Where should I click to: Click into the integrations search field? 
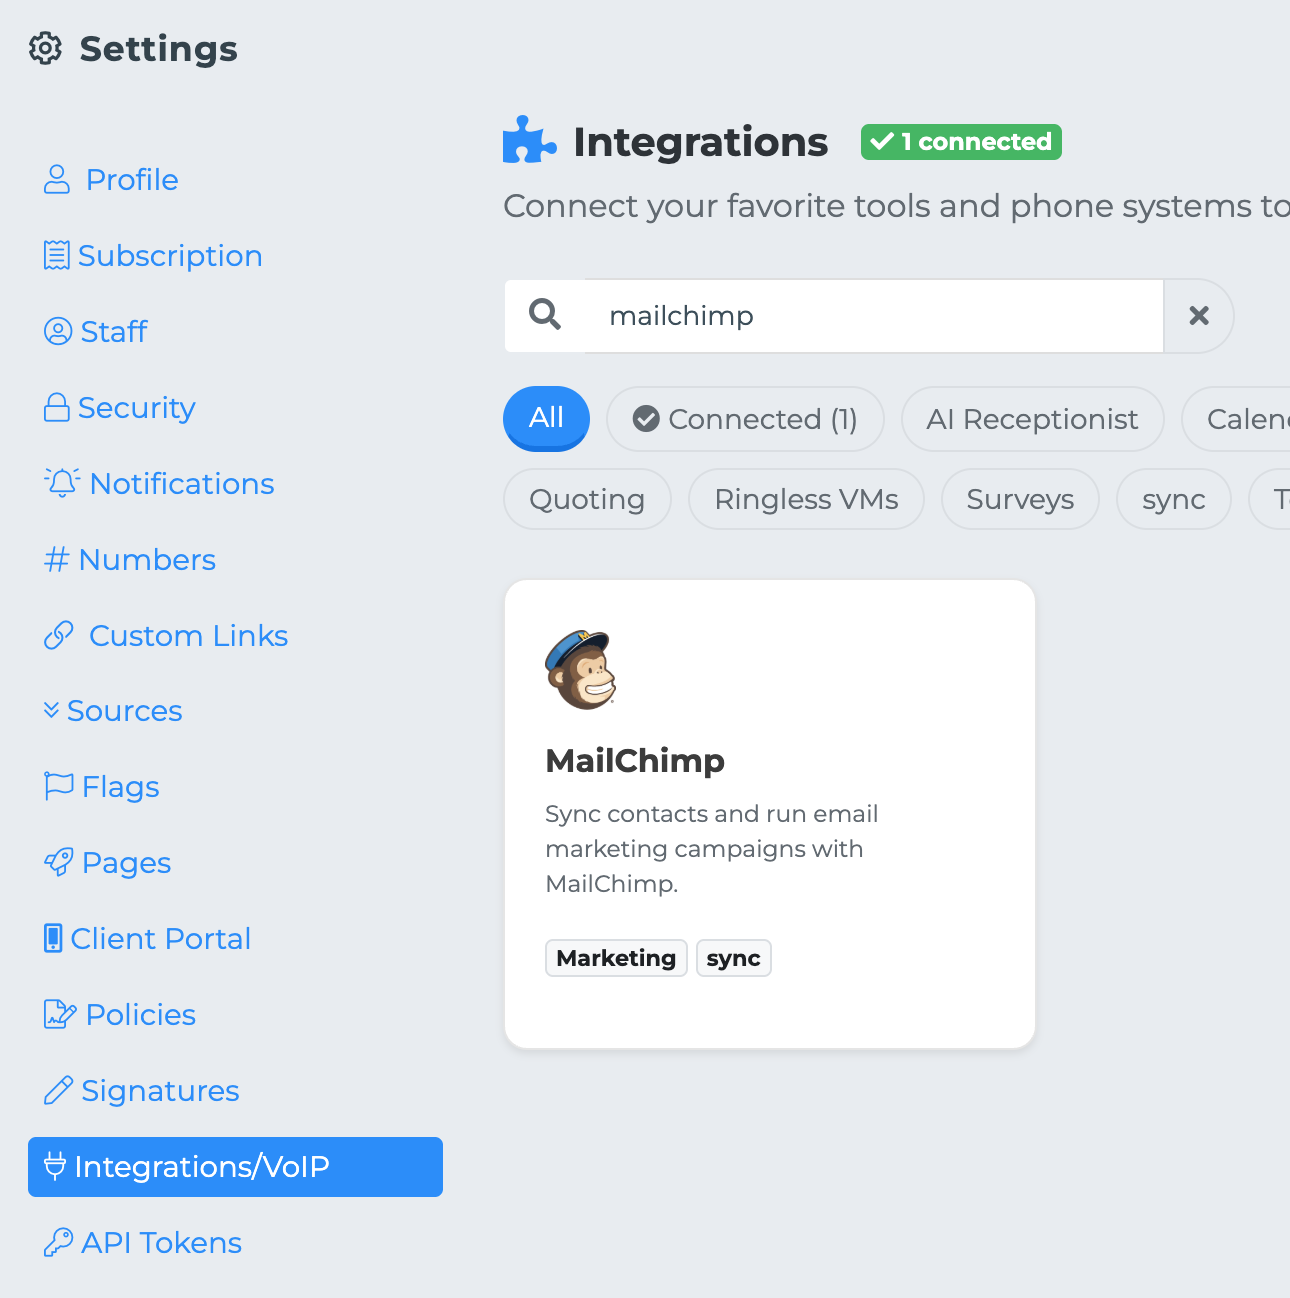click(870, 316)
